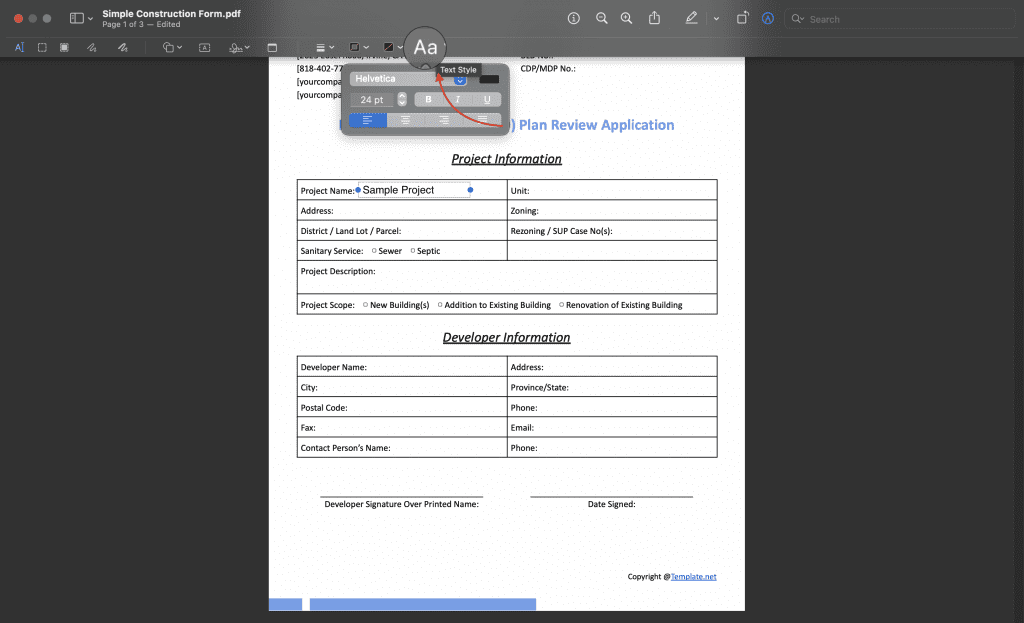Zoom in on the document

[627, 18]
